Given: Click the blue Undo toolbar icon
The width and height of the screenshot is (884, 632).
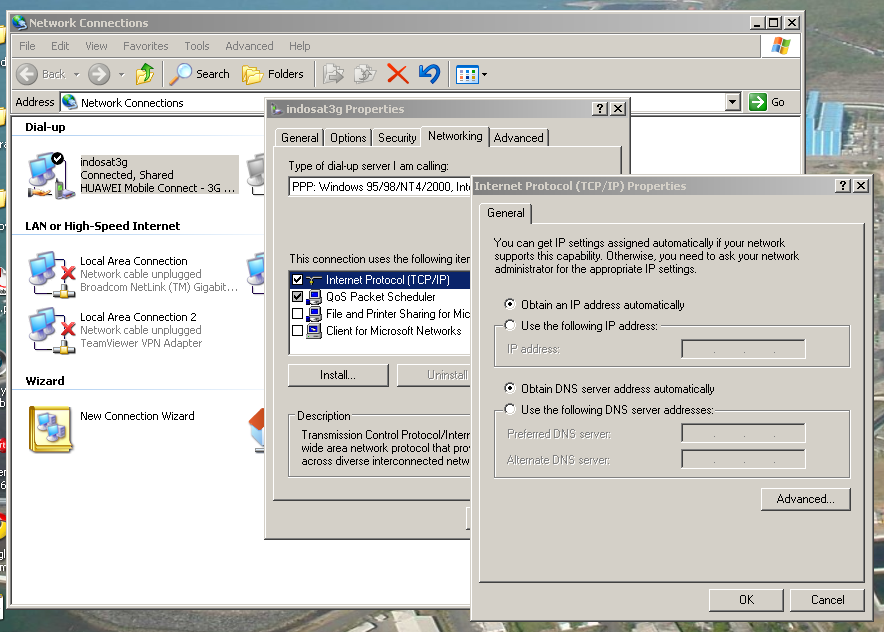Looking at the screenshot, I should tap(430, 74).
